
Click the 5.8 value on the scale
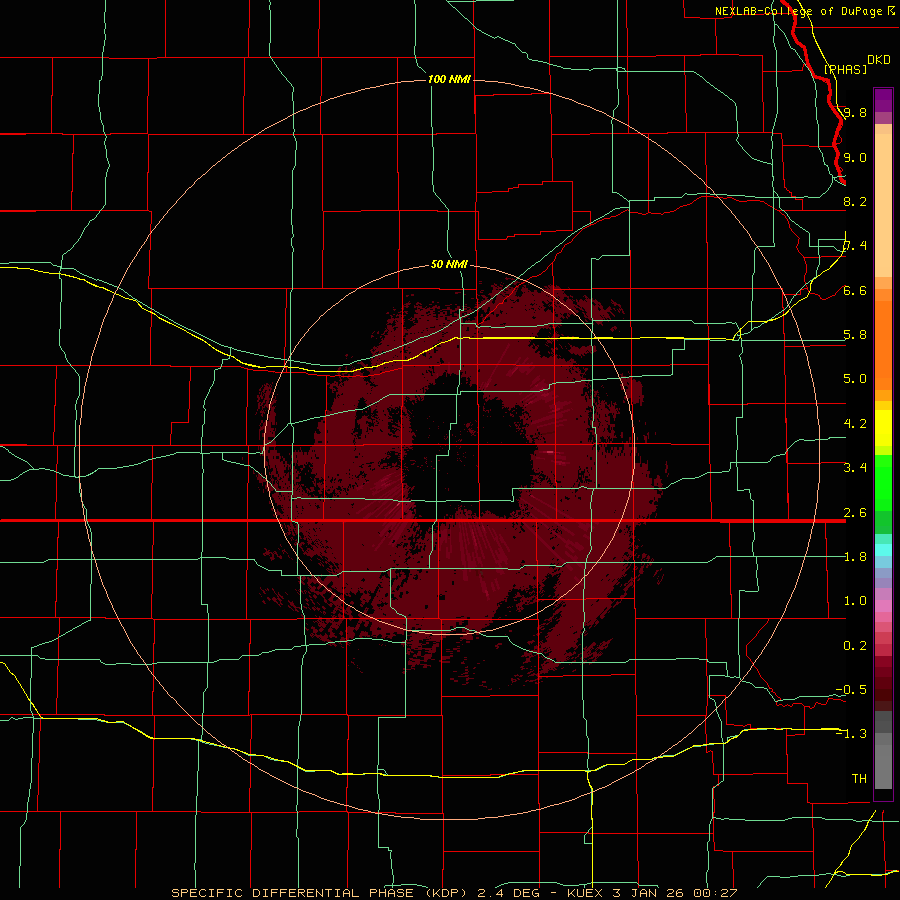coord(855,335)
